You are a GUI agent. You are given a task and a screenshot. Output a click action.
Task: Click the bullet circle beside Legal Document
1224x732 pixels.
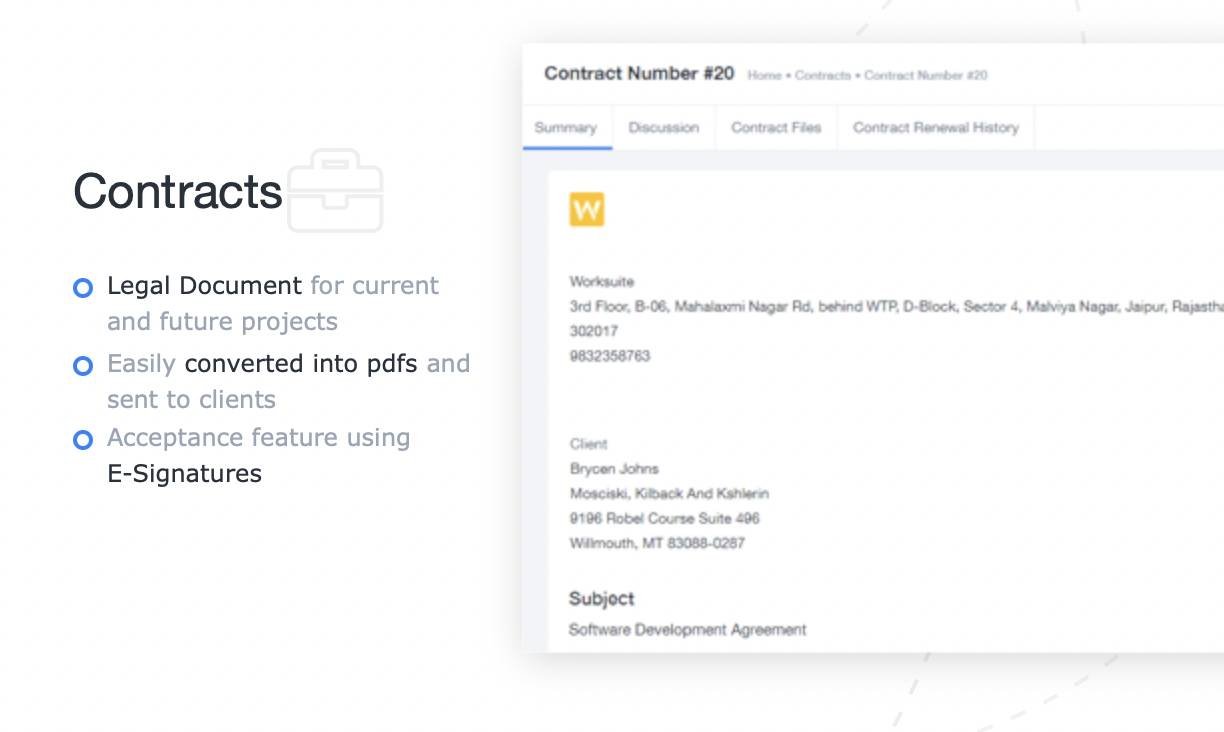point(83,288)
